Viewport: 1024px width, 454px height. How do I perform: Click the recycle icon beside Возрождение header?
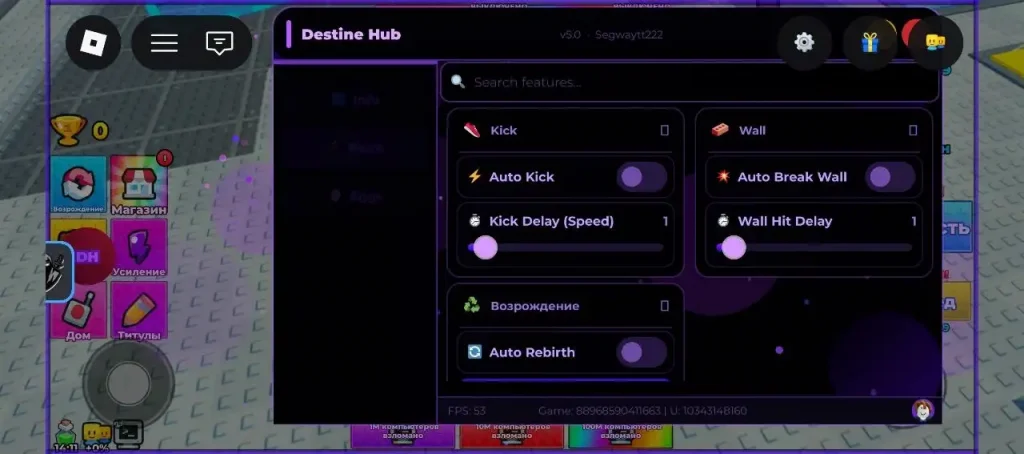(472, 305)
